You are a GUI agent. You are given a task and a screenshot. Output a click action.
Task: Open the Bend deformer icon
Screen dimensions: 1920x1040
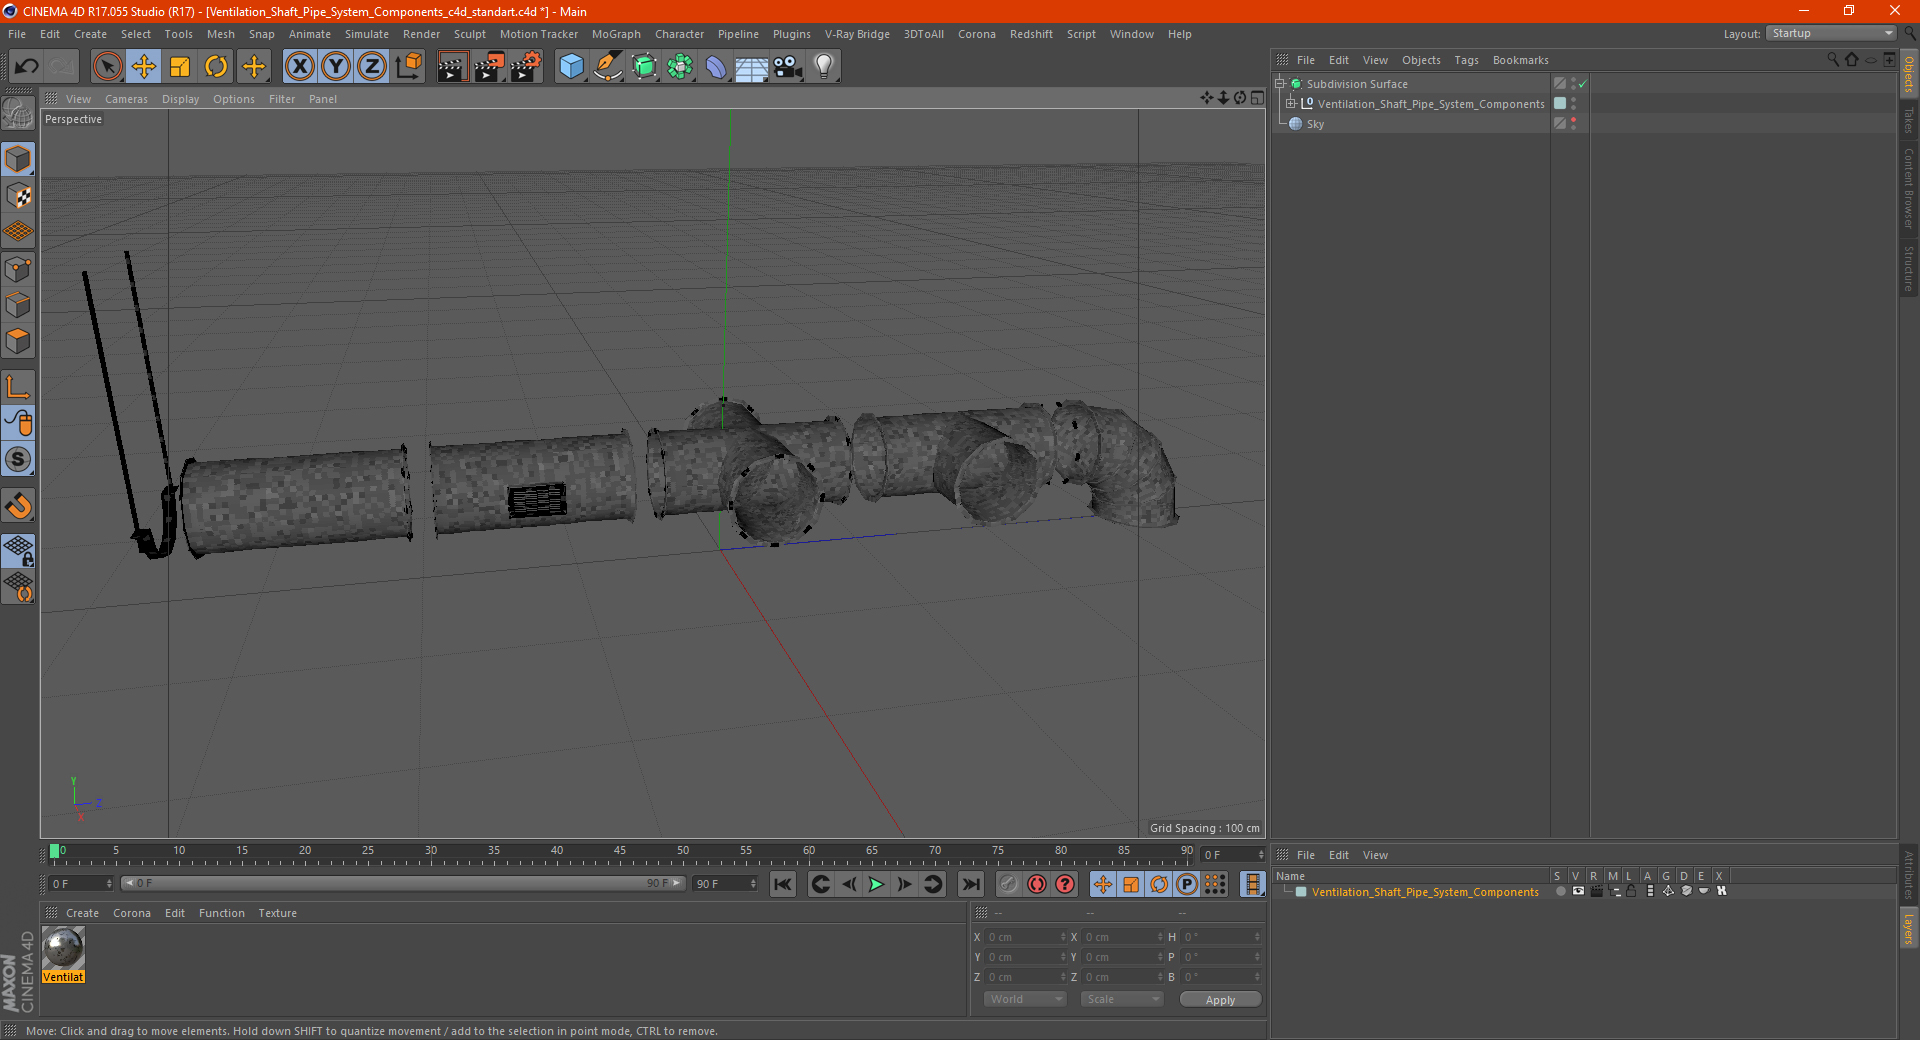click(716, 67)
